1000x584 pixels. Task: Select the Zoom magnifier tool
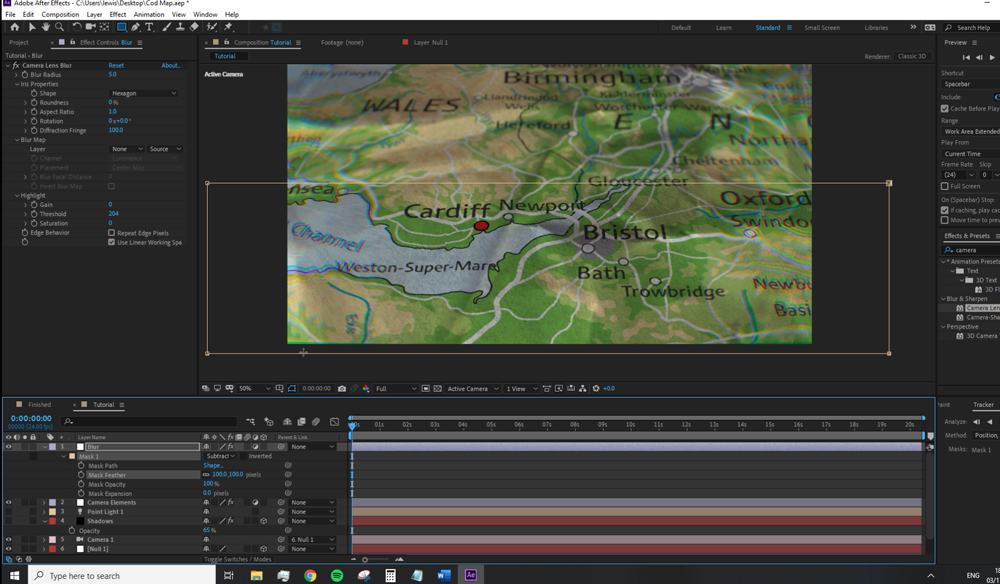pyautogui.click(x=59, y=27)
